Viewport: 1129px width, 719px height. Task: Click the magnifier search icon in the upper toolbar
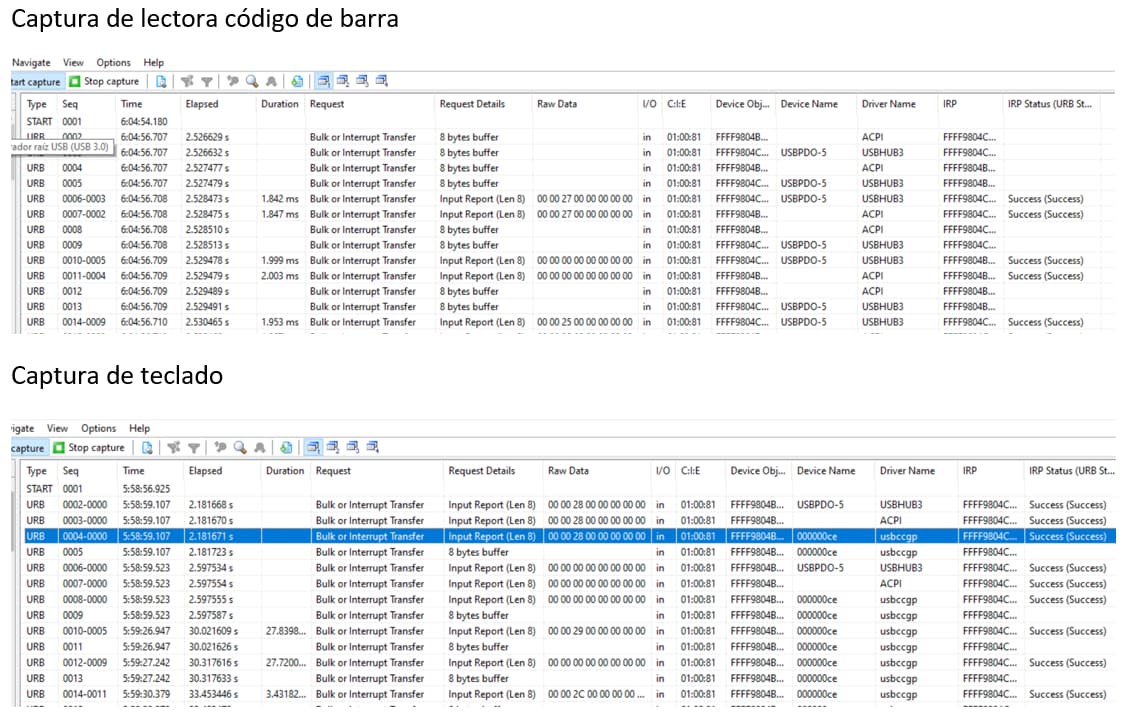252,81
